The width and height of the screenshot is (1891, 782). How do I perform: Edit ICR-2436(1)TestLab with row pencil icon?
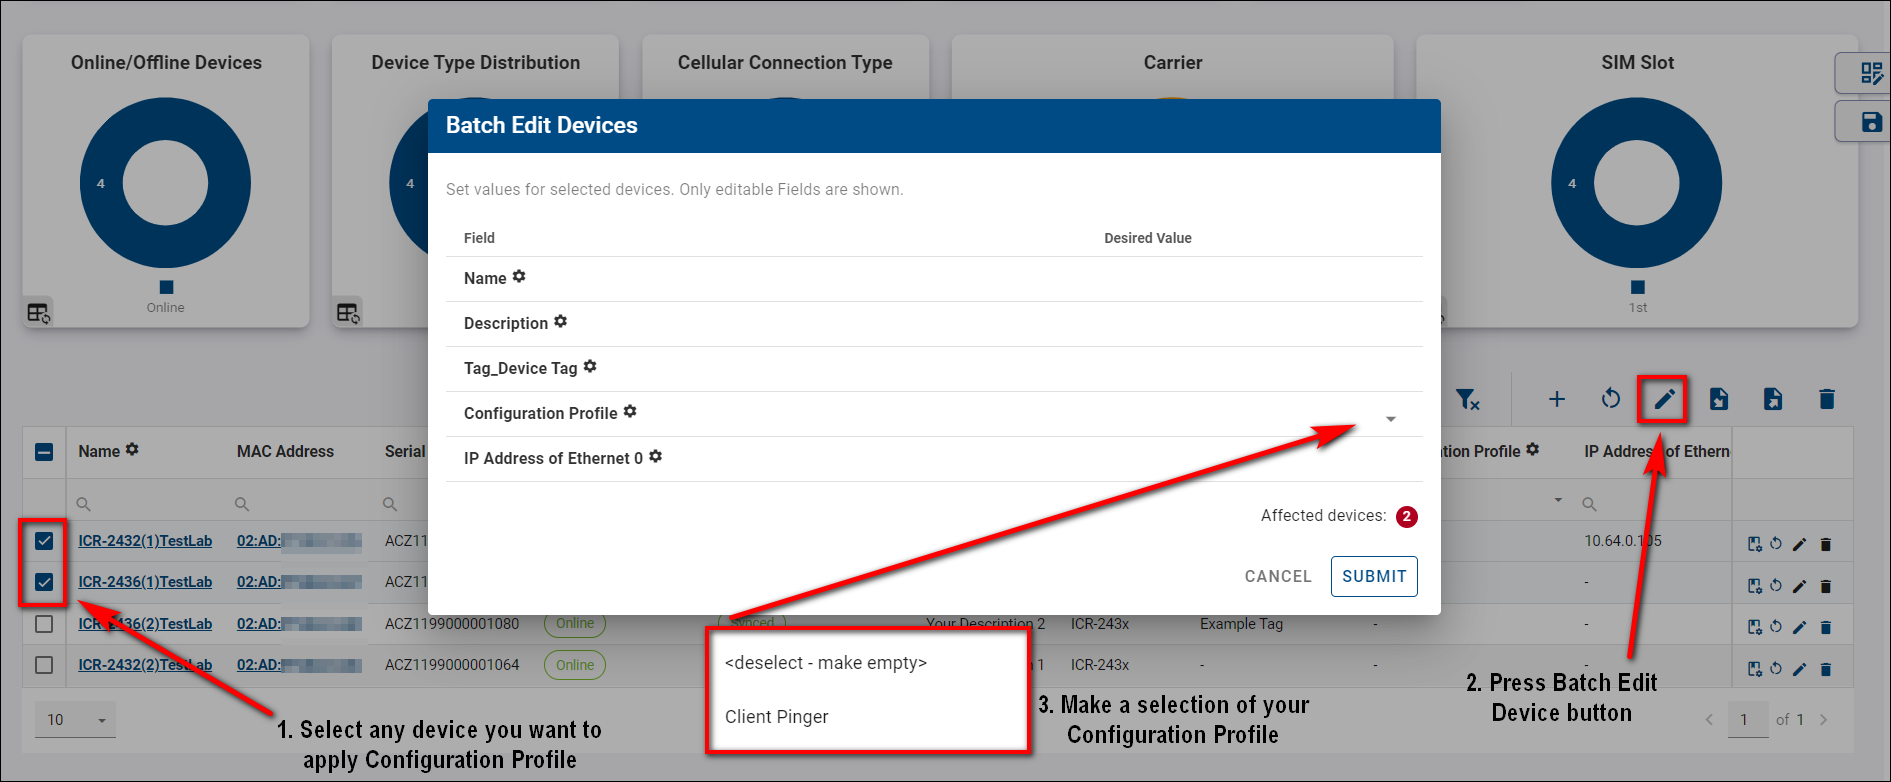[x=1799, y=586]
